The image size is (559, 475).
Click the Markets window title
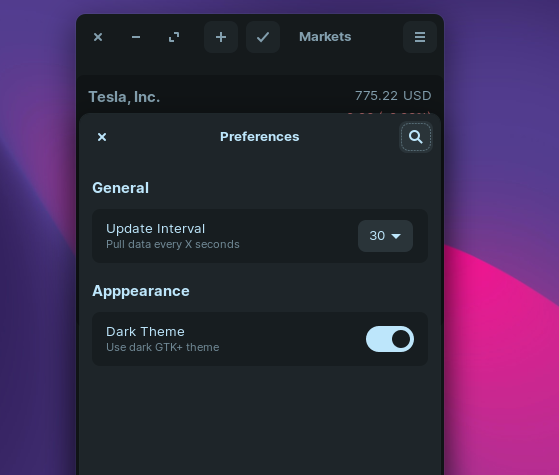coord(325,37)
